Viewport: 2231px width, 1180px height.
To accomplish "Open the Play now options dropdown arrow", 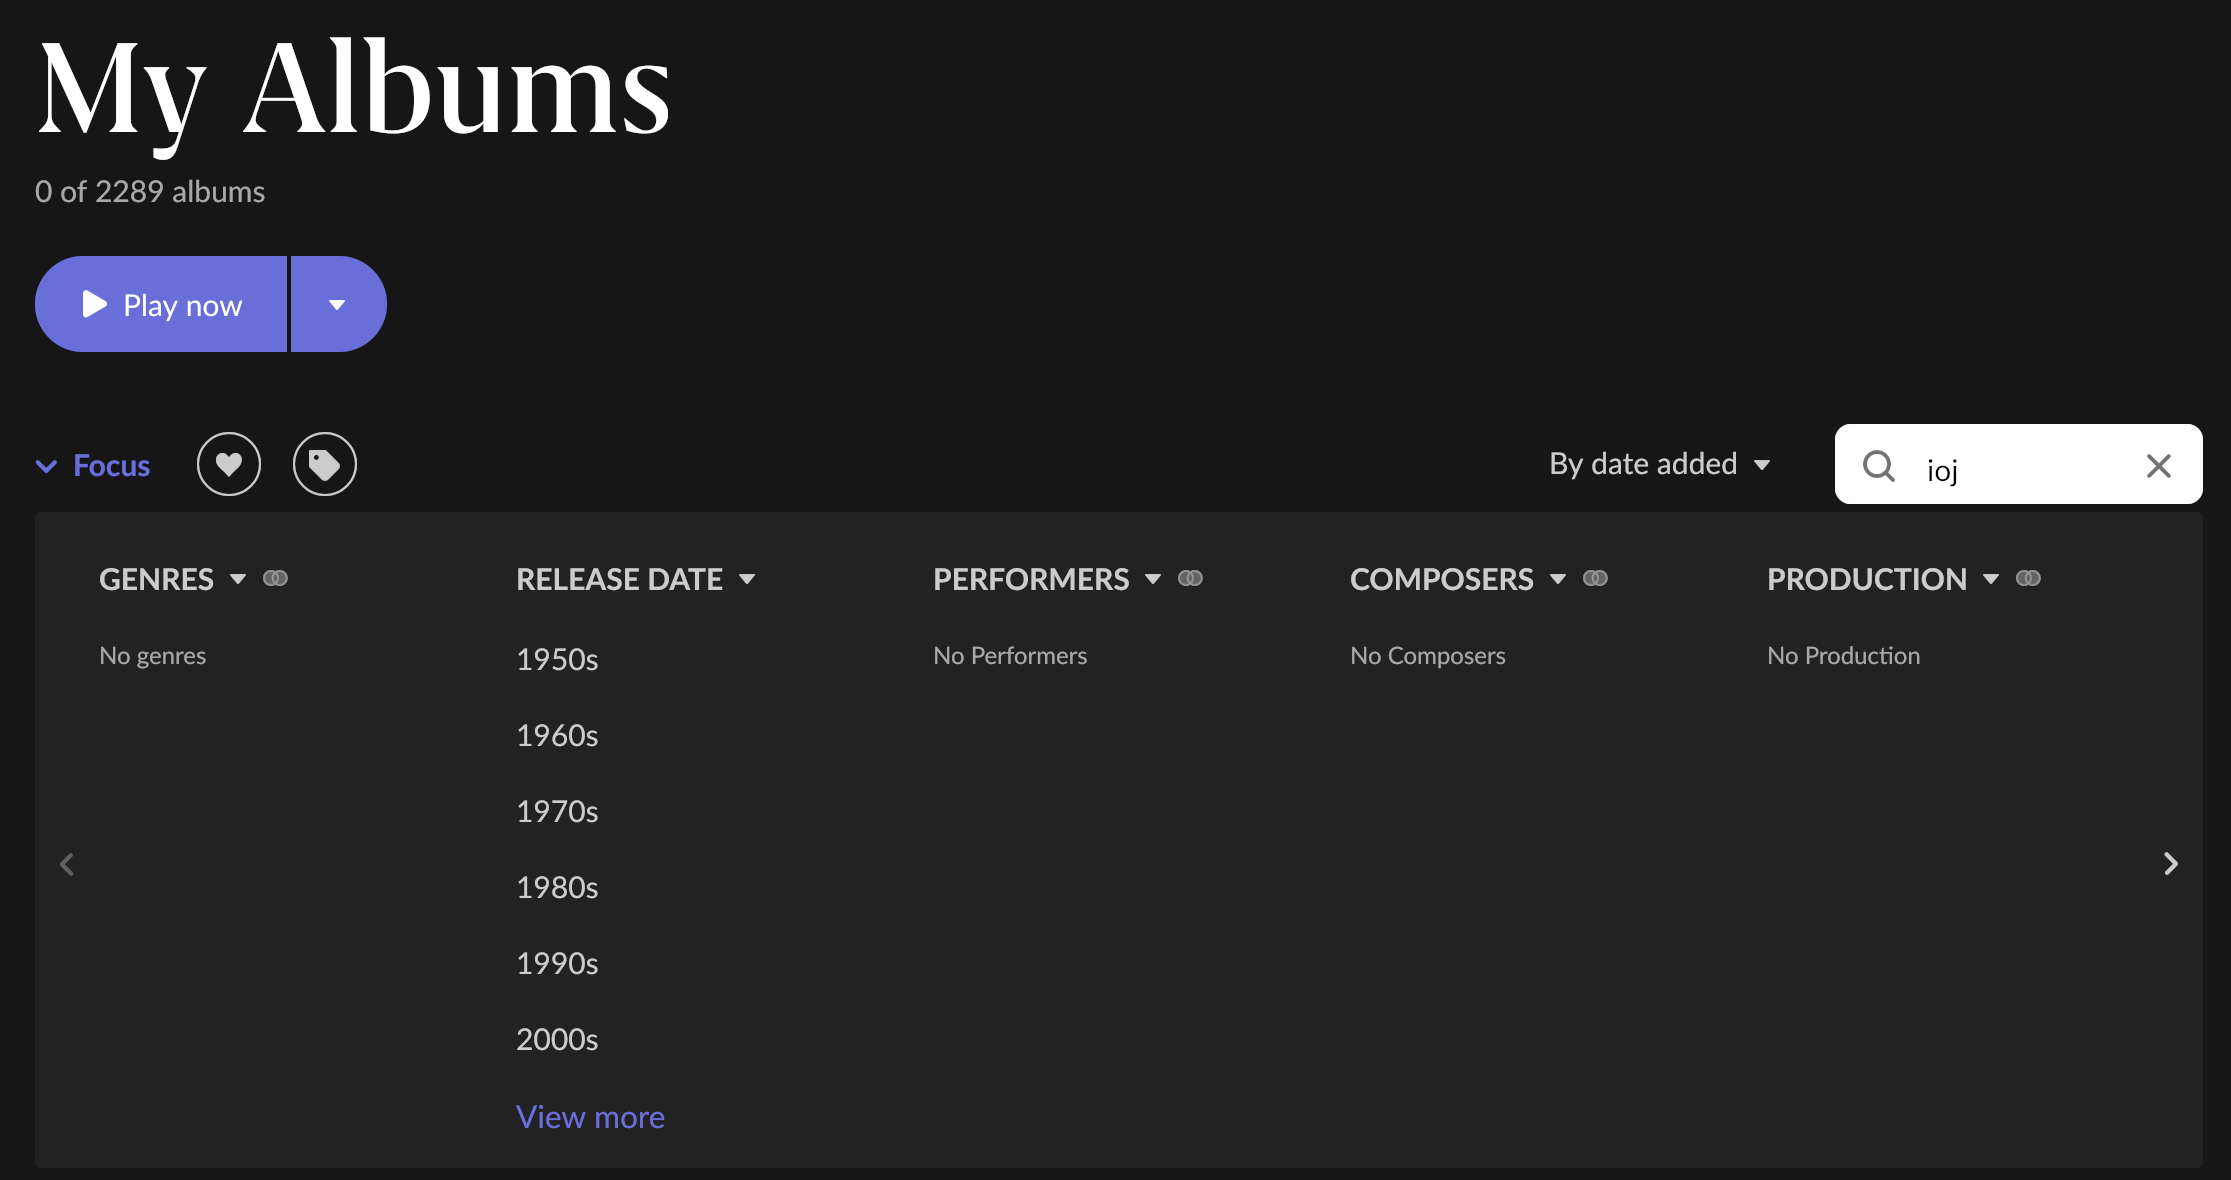I will click(337, 305).
